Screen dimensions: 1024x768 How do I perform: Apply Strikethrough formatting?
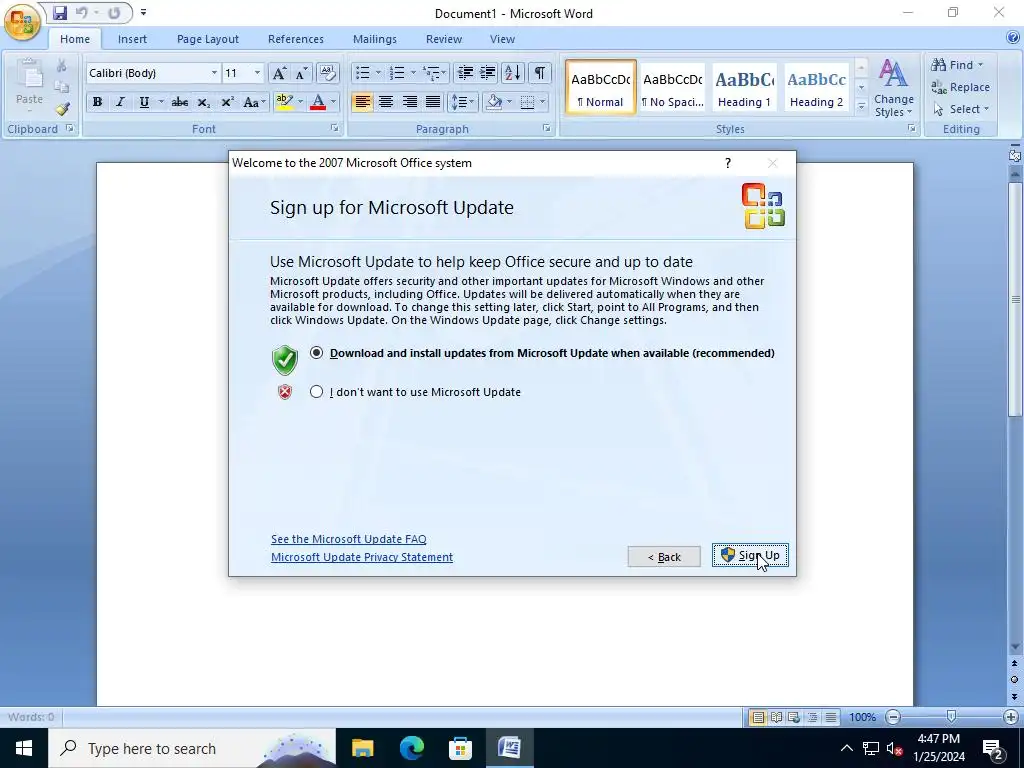coord(180,102)
